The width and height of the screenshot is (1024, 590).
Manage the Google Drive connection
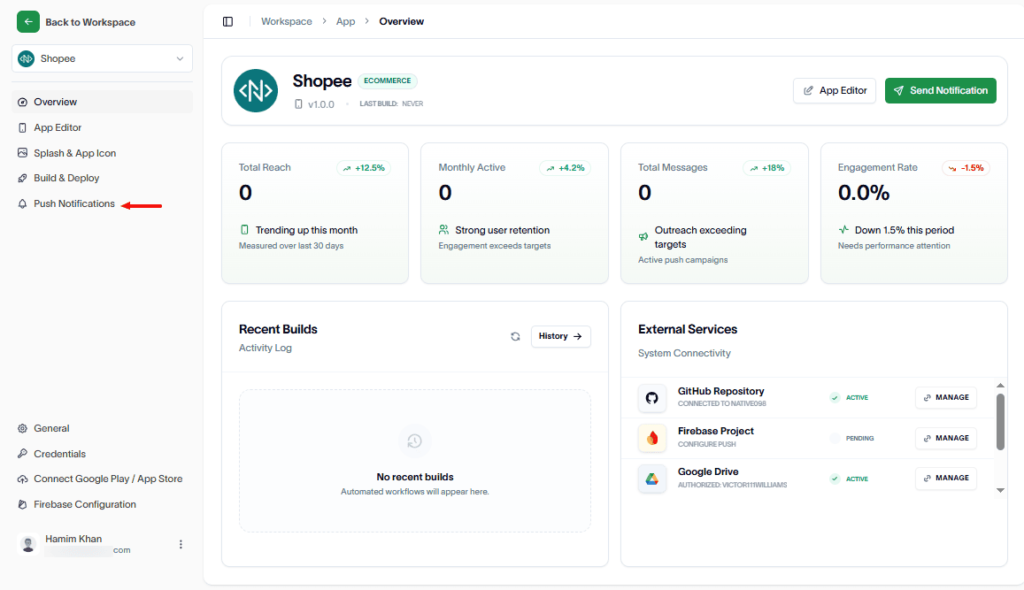pos(946,478)
